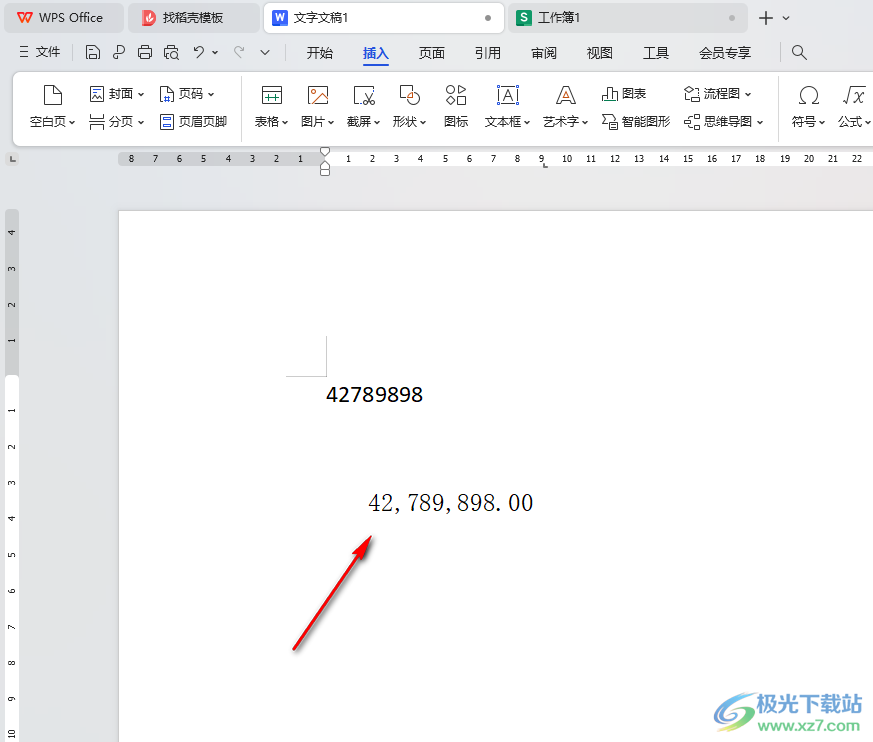873x742 pixels.
Task: Open the 智能图形 SmartArt tool
Action: tap(635, 122)
